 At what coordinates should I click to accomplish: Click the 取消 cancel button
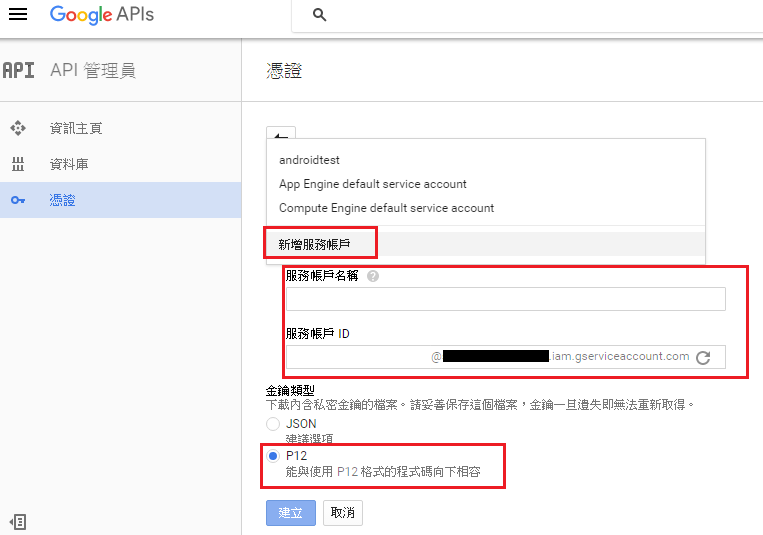(343, 513)
